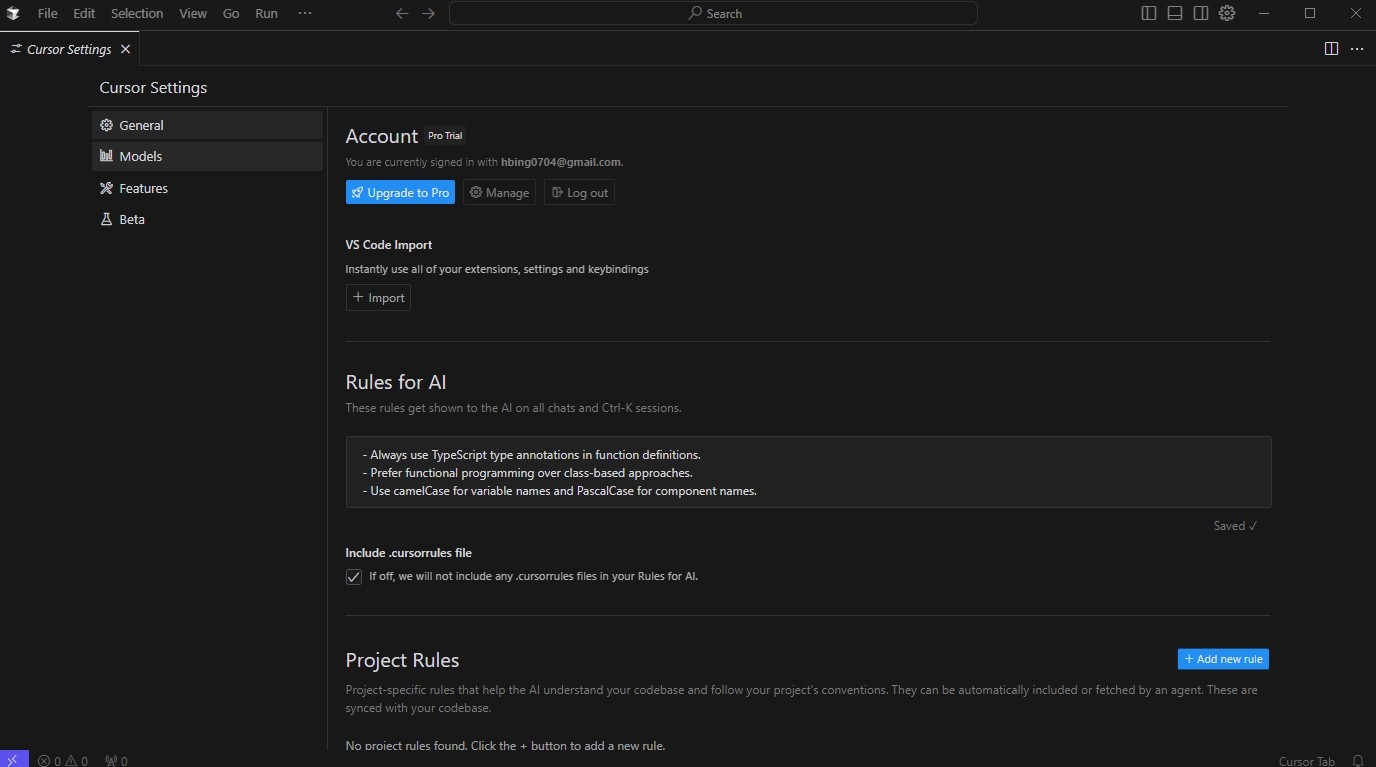Open the Go menu

pos(231,13)
